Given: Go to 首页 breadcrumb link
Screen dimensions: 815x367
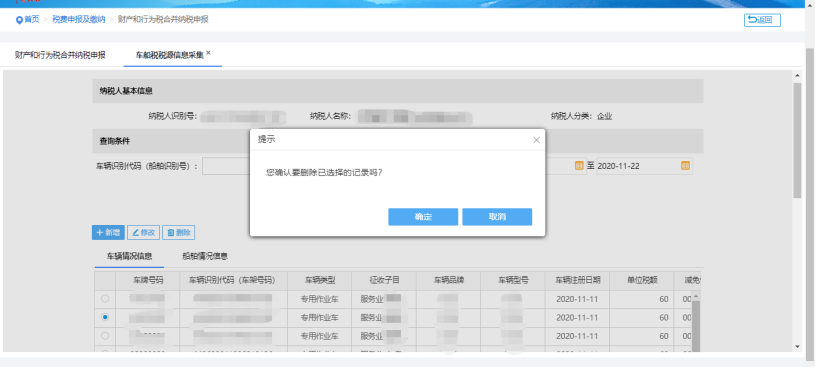Looking at the screenshot, I should click(32, 20).
